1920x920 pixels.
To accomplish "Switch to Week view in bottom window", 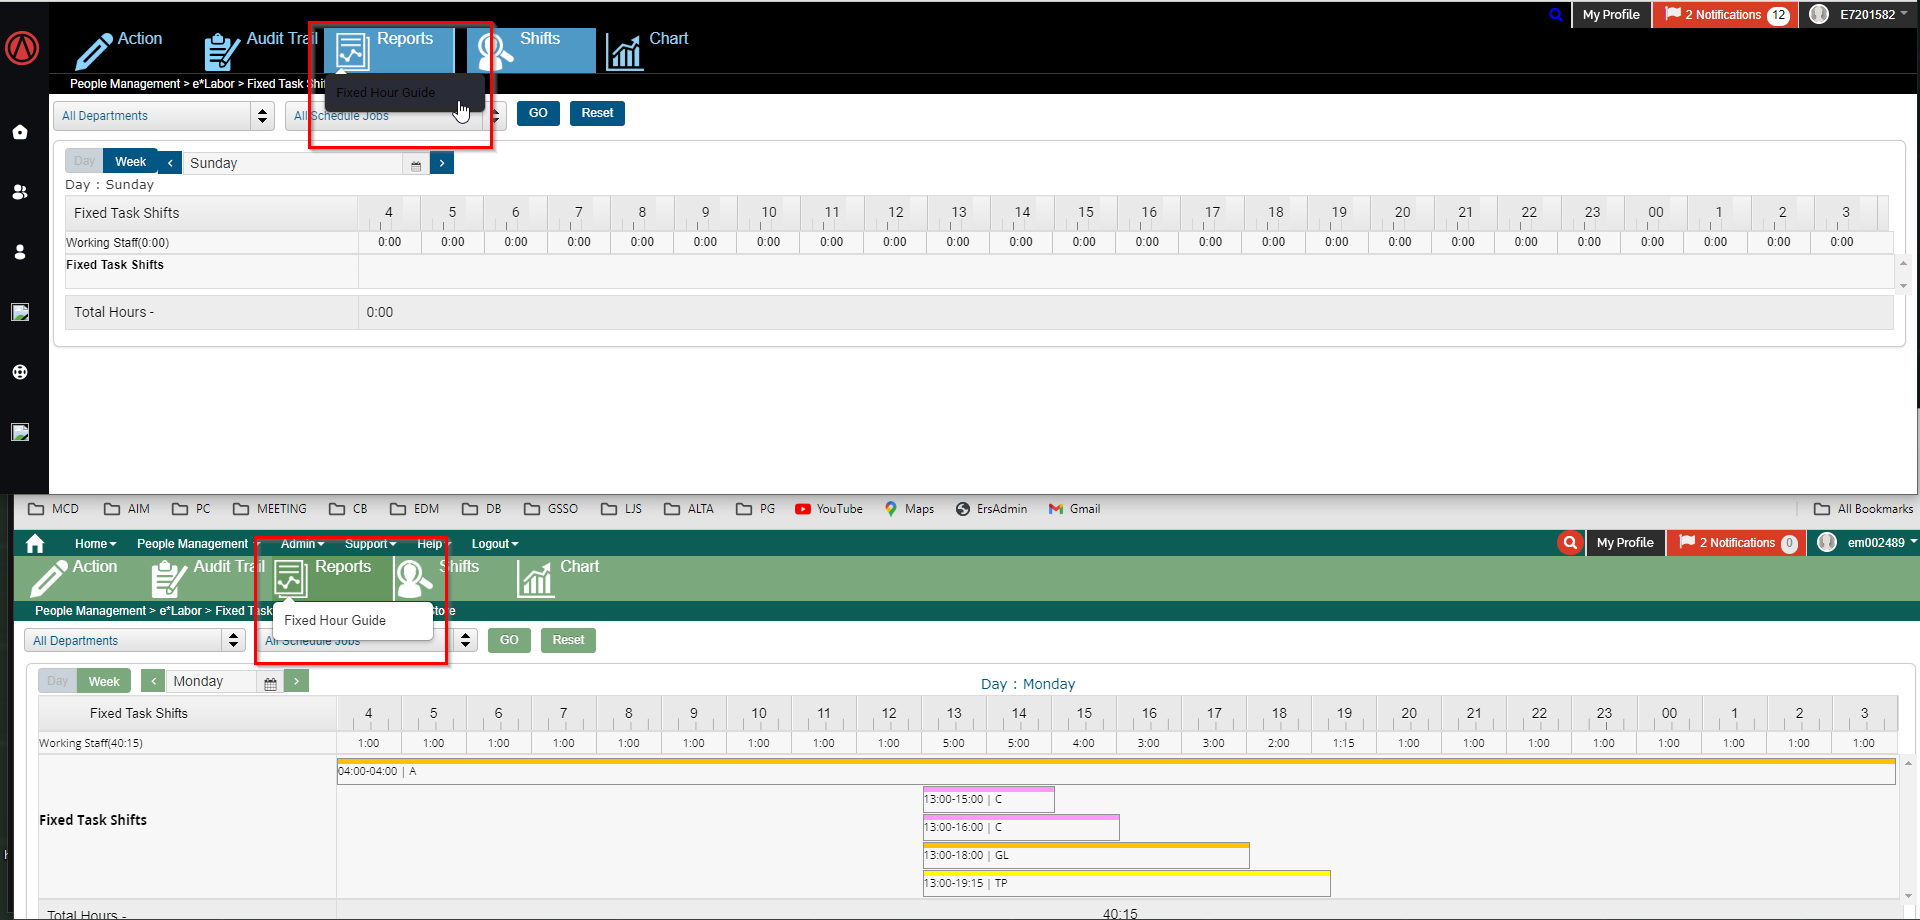I will click(104, 681).
